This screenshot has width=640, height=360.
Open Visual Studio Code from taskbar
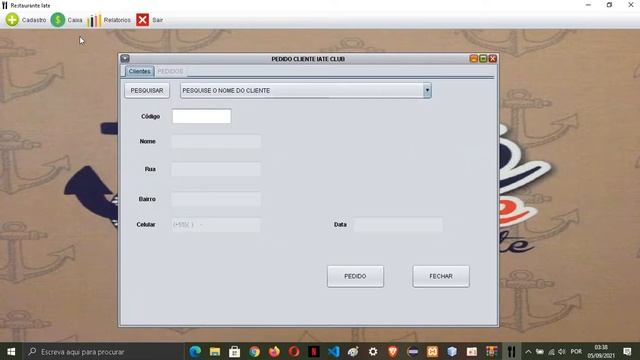(x=333, y=351)
